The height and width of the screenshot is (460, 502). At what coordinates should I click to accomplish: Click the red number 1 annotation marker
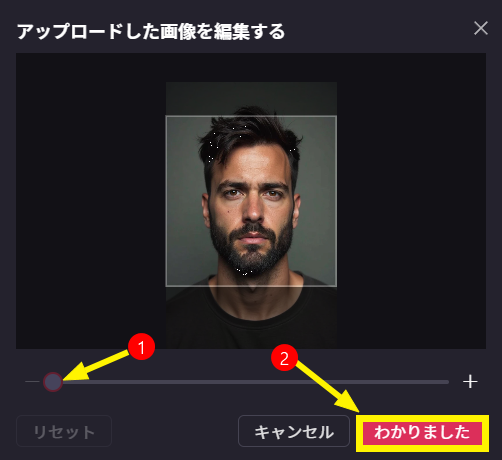141,347
